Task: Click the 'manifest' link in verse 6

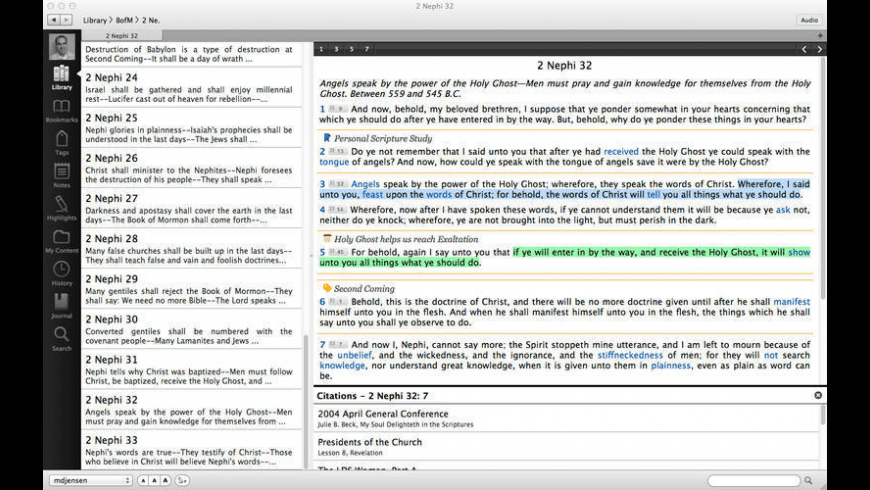Action: pyautogui.click(x=792, y=302)
